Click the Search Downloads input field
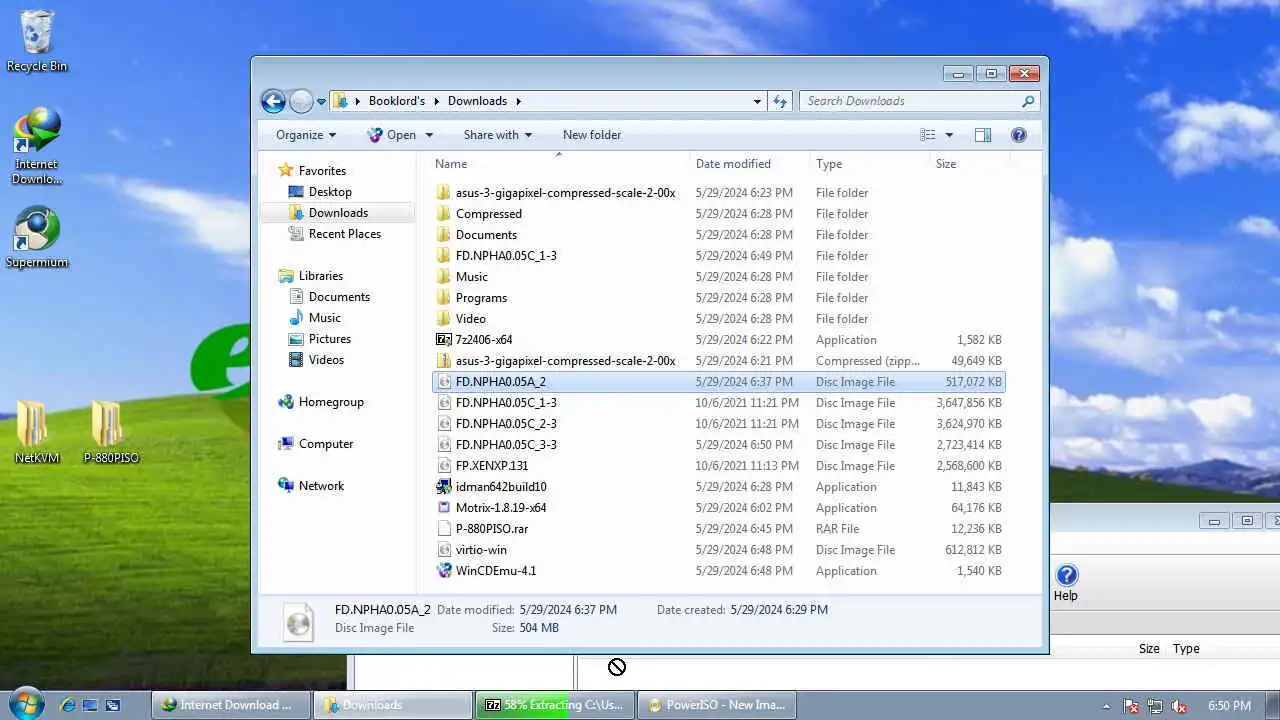Screen dimensions: 1280x720 (910, 101)
